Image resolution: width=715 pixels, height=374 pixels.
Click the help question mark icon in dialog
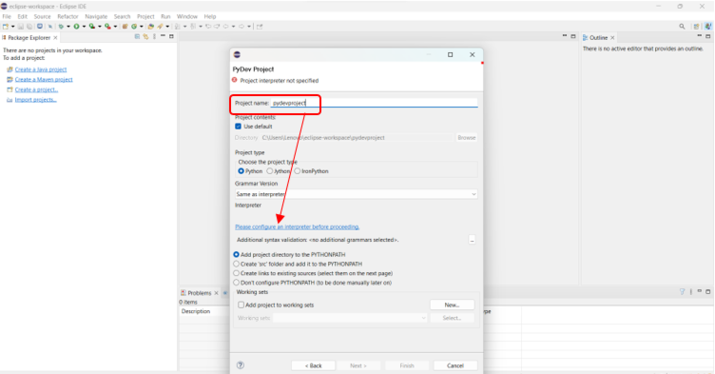240,365
